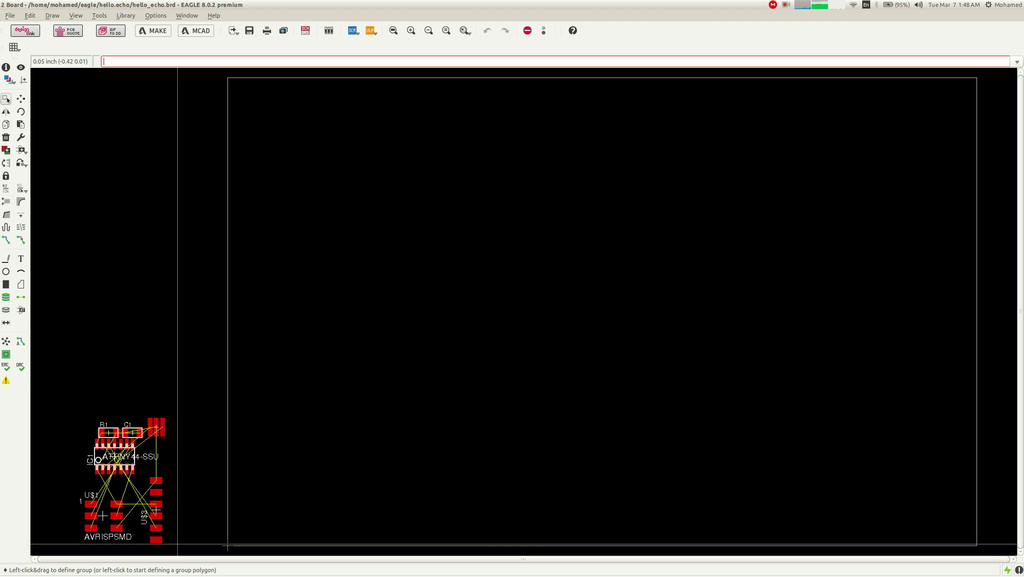Click the IDF to 3D button

click(110, 31)
